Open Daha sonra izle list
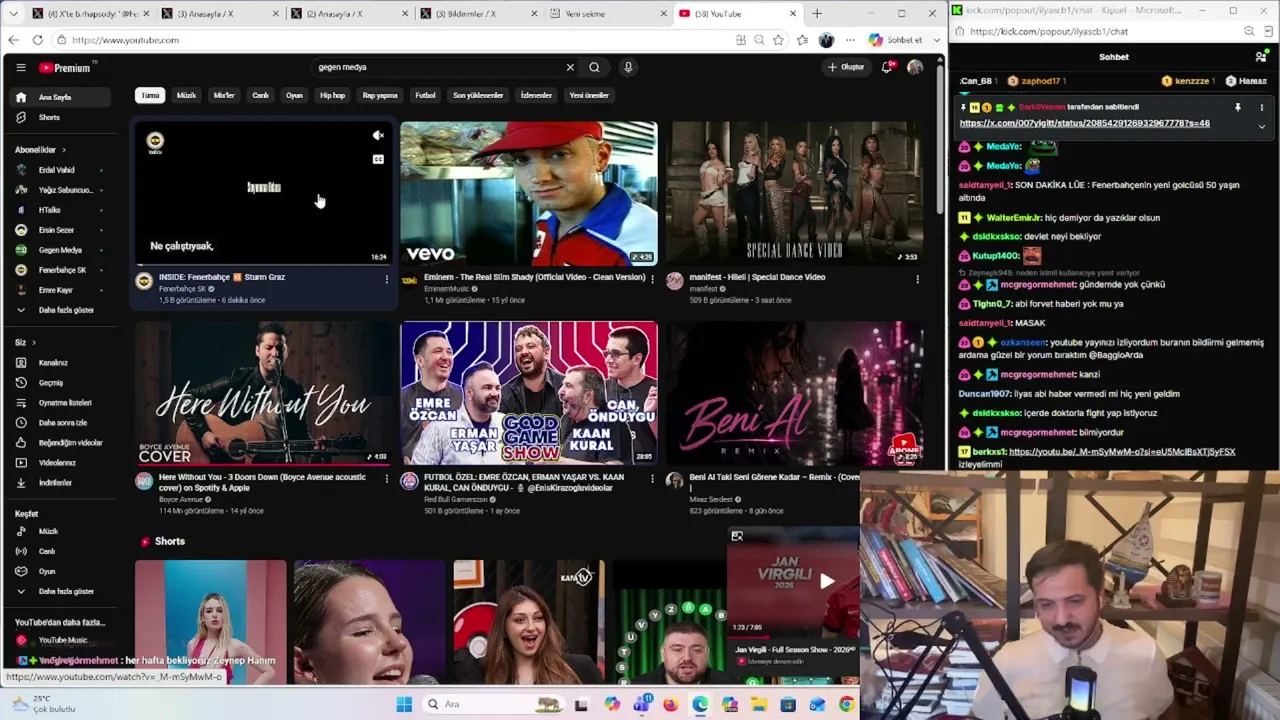The height and width of the screenshot is (720, 1280). [x=58, y=422]
